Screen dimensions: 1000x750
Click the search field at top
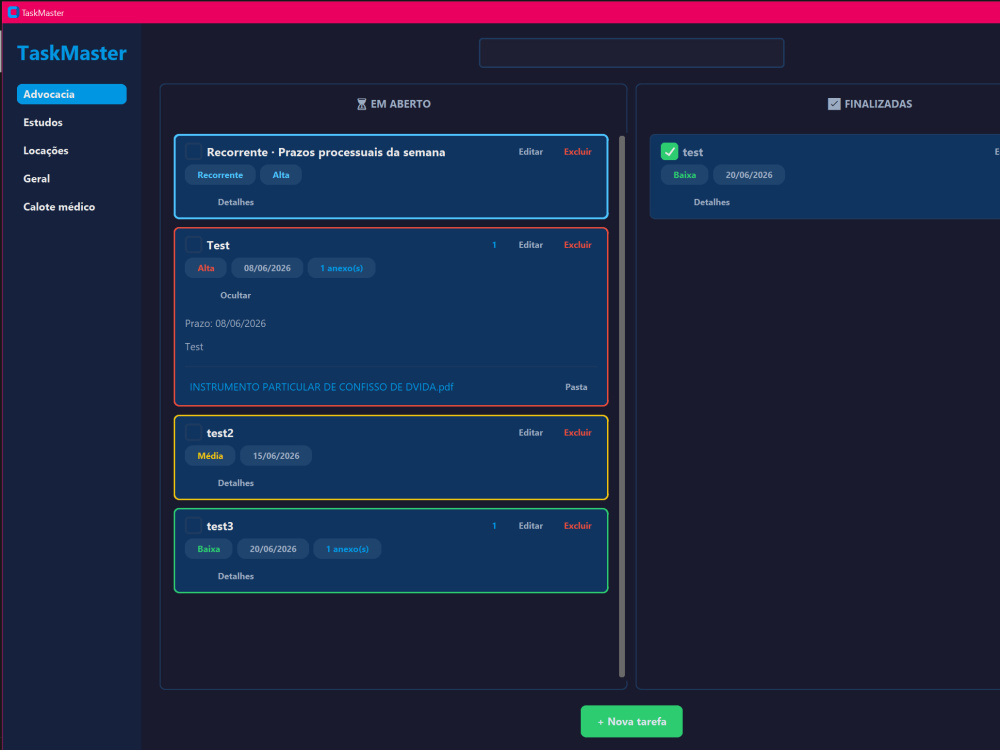631,53
